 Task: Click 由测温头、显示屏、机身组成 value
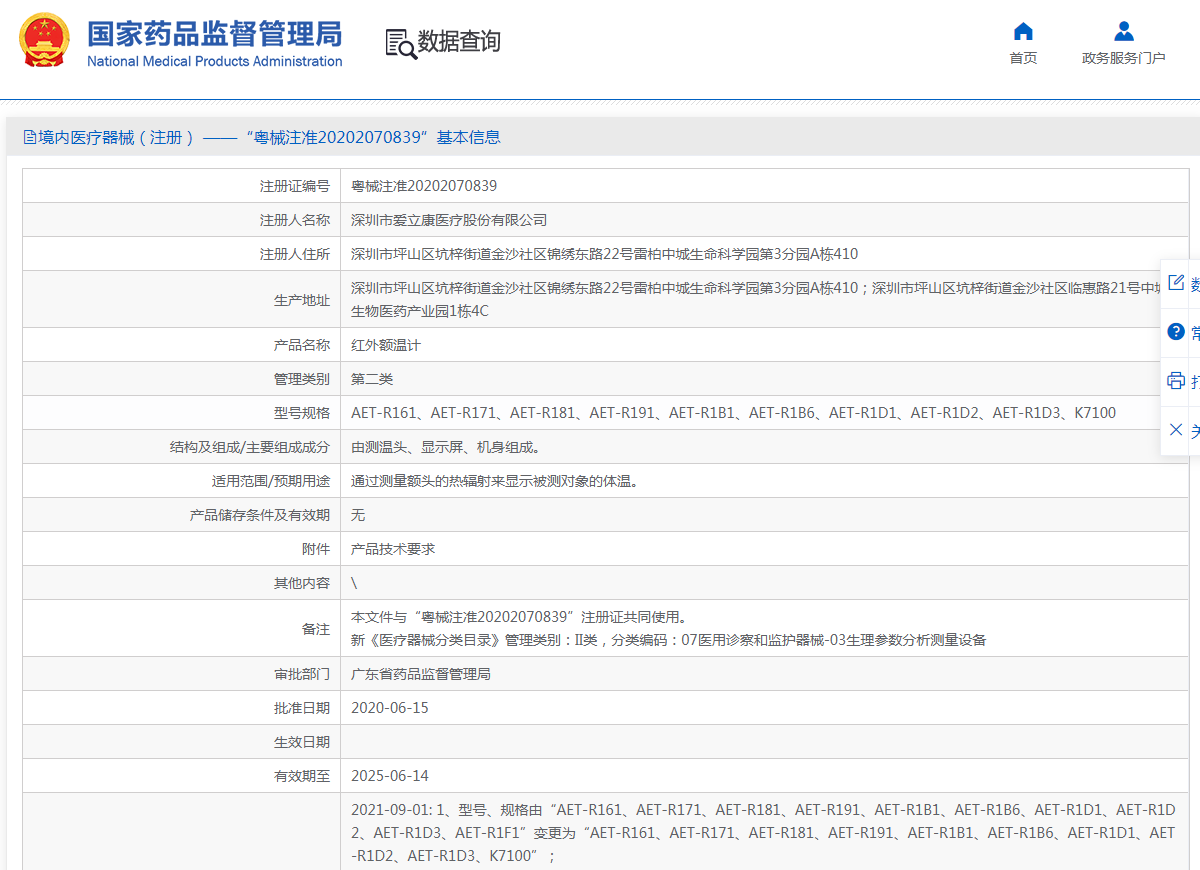(x=446, y=447)
